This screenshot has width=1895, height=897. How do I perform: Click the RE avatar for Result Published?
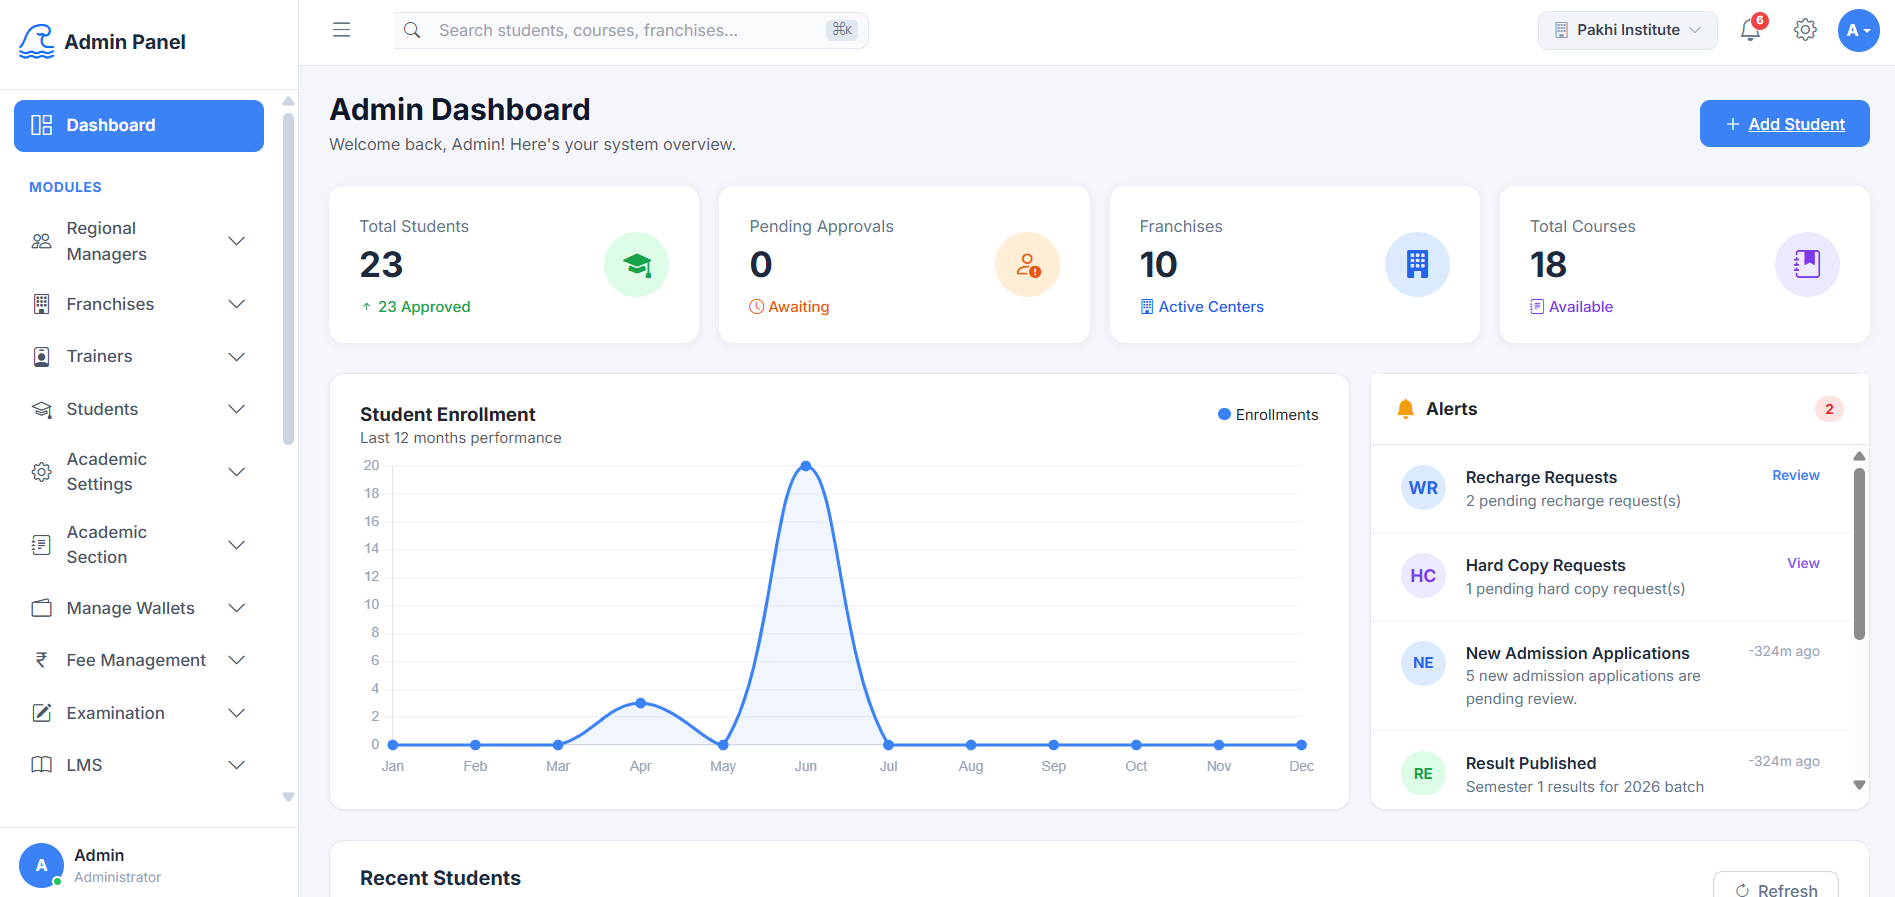[x=1423, y=773]
